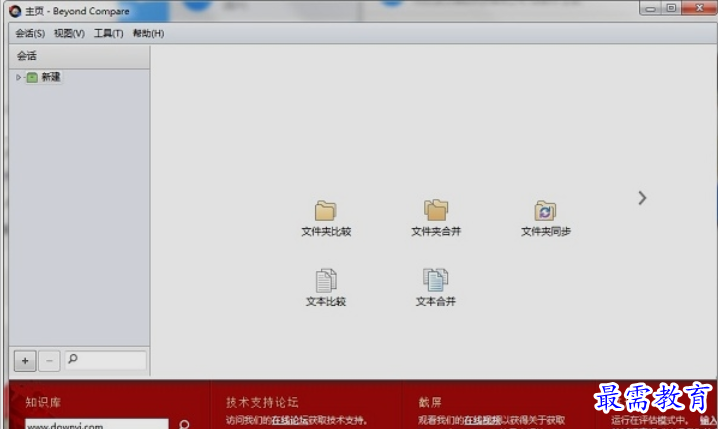Open the 在线视频 link

[x=482, y=420]
